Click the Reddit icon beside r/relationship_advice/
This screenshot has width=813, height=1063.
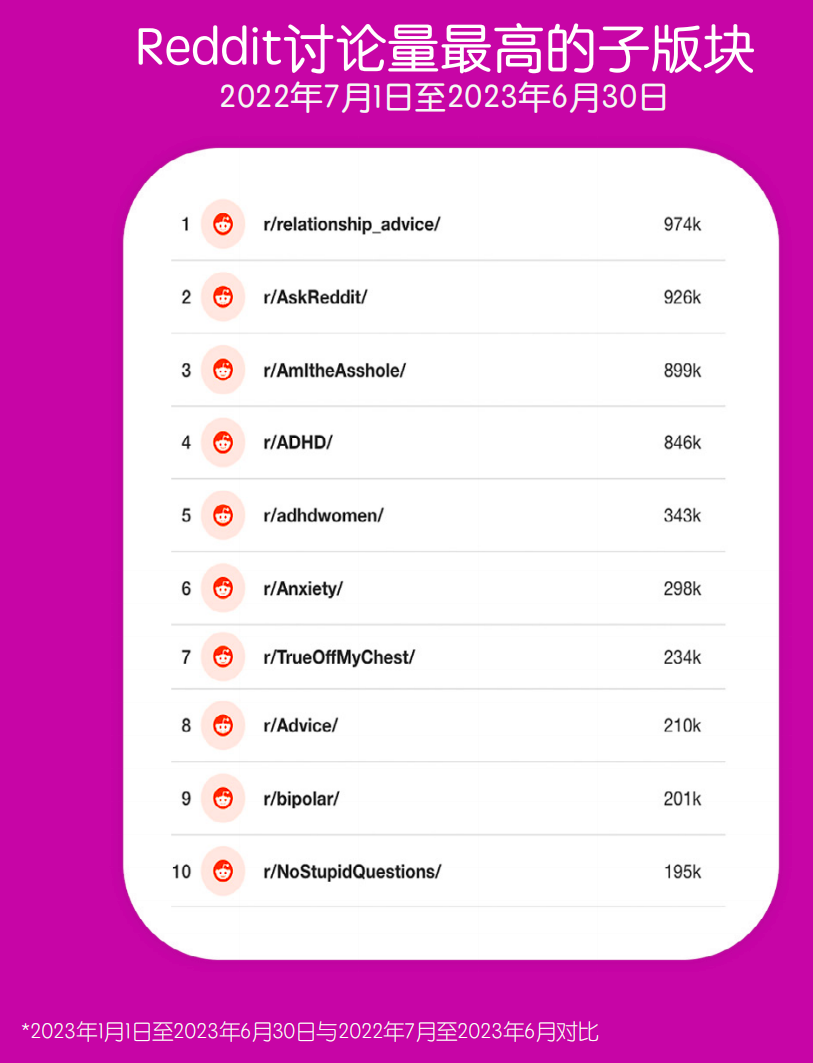coord(223,224)
